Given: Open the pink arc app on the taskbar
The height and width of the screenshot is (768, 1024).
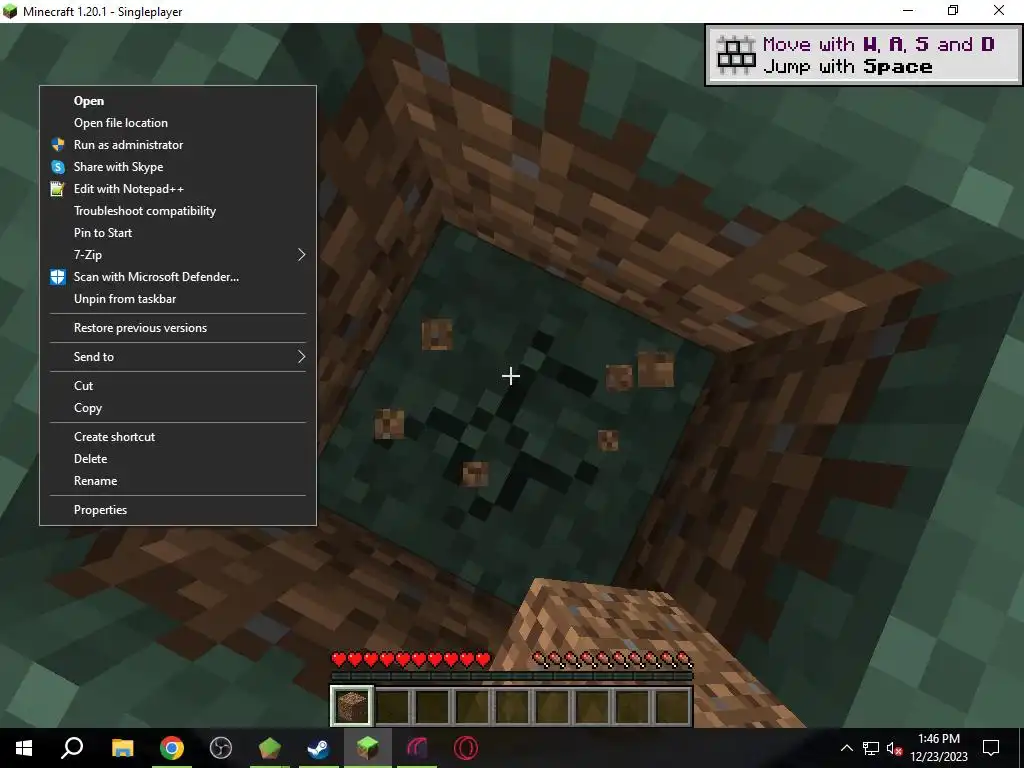Looking at the screenshot, I should 417,748.
